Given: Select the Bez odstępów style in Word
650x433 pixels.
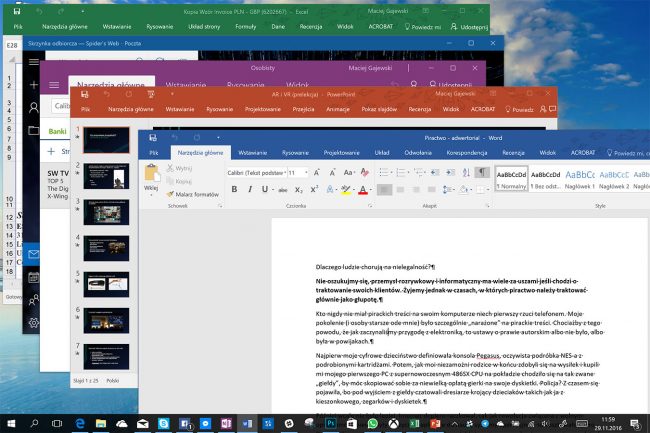Looking at the screenshot, I should 546,179.
